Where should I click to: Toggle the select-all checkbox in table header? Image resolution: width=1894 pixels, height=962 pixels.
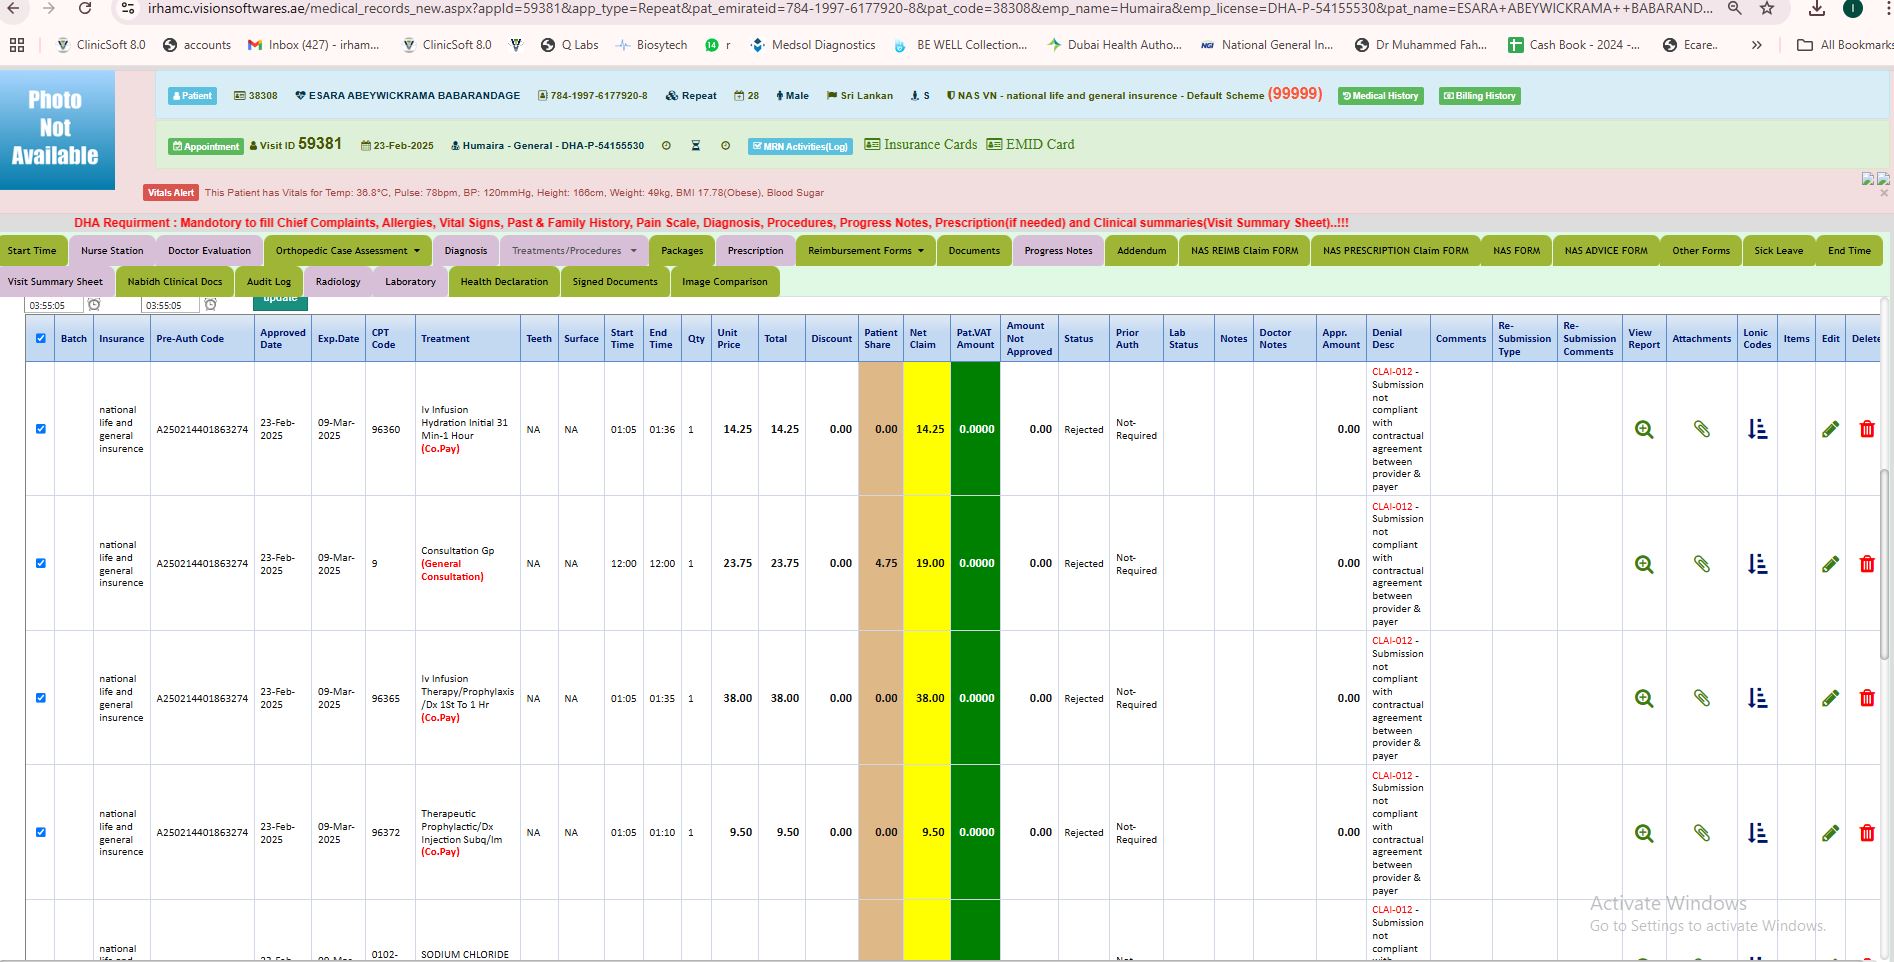tap(41, 339)
